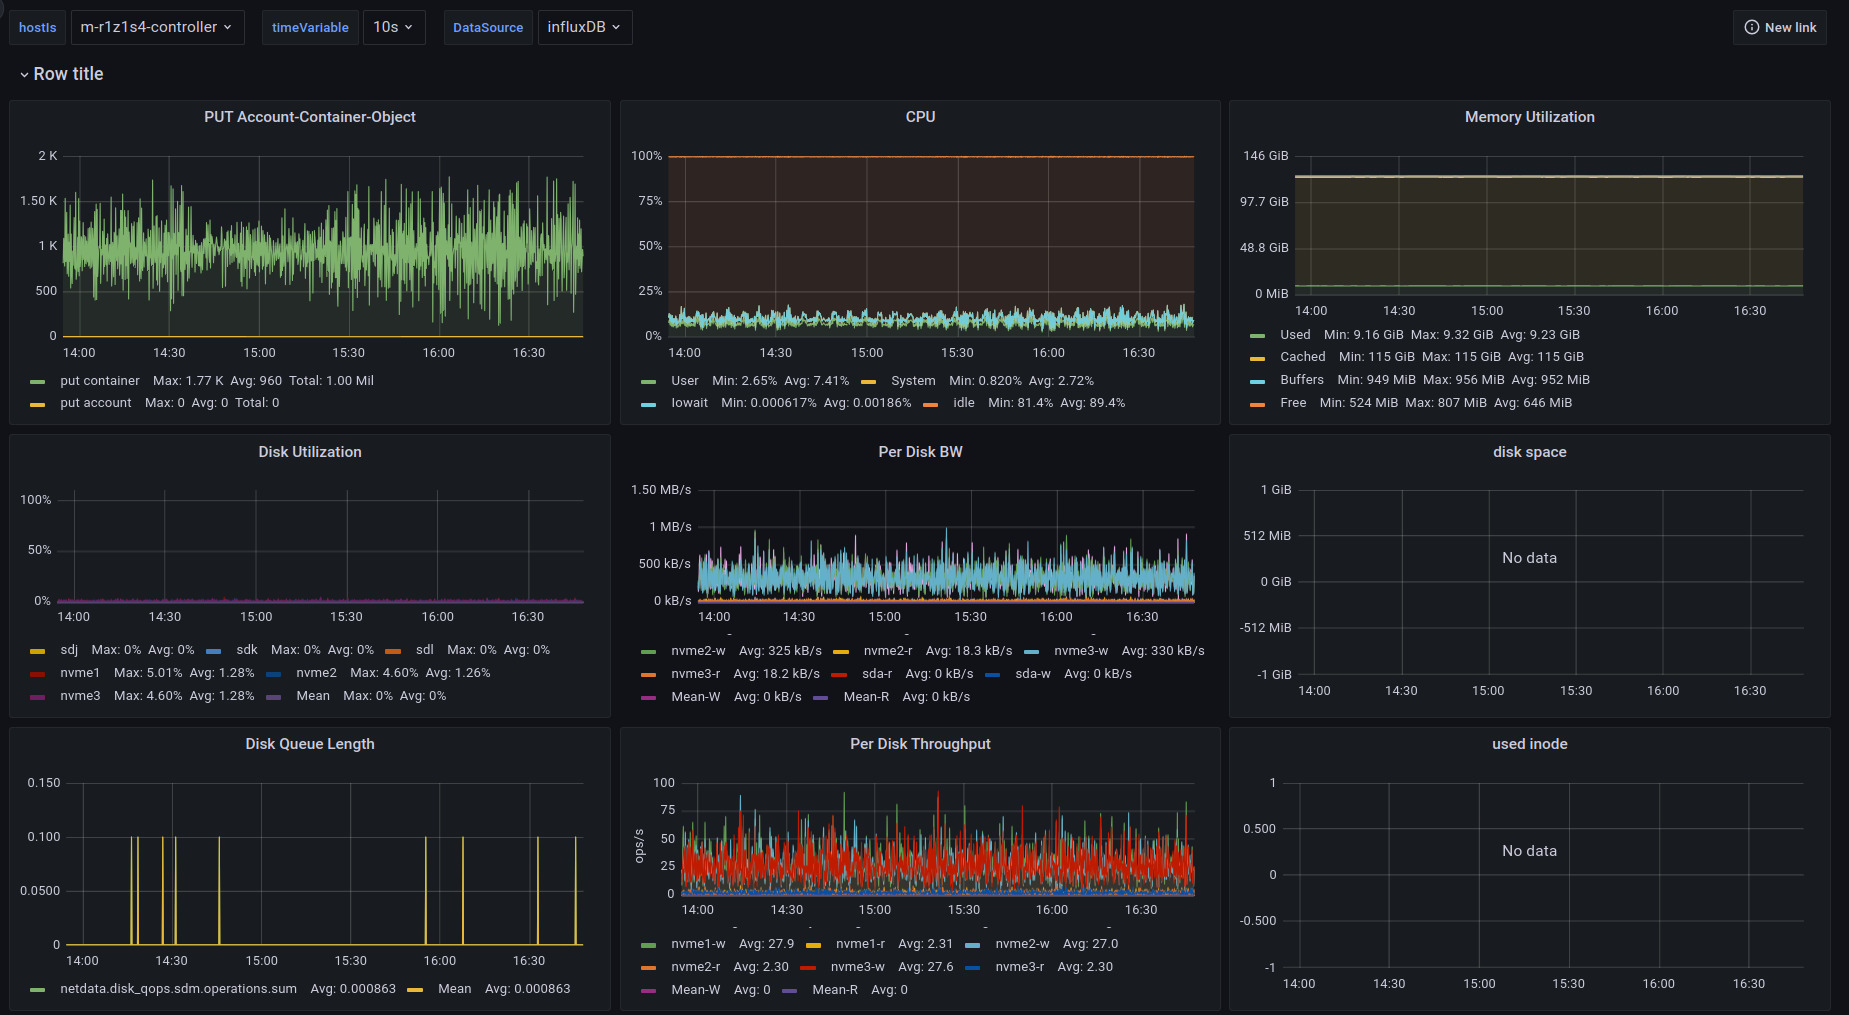Click the Disk Queue Length panel title
1849x1015 pixels.
310,744
